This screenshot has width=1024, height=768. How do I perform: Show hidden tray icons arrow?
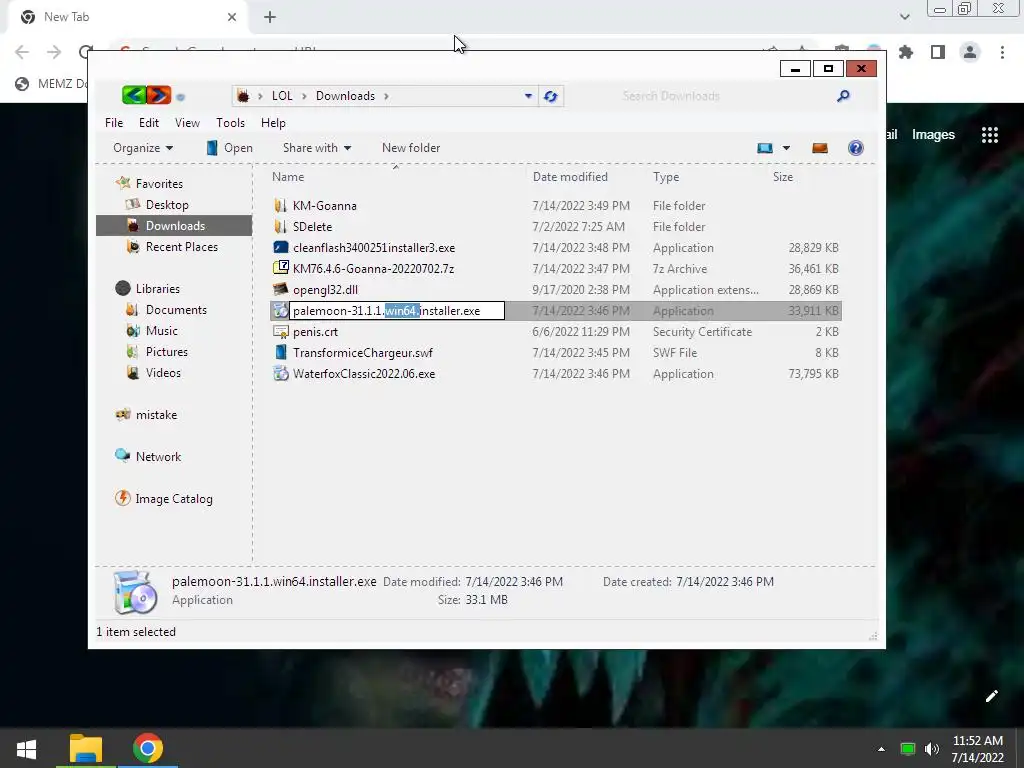[881, 749]
